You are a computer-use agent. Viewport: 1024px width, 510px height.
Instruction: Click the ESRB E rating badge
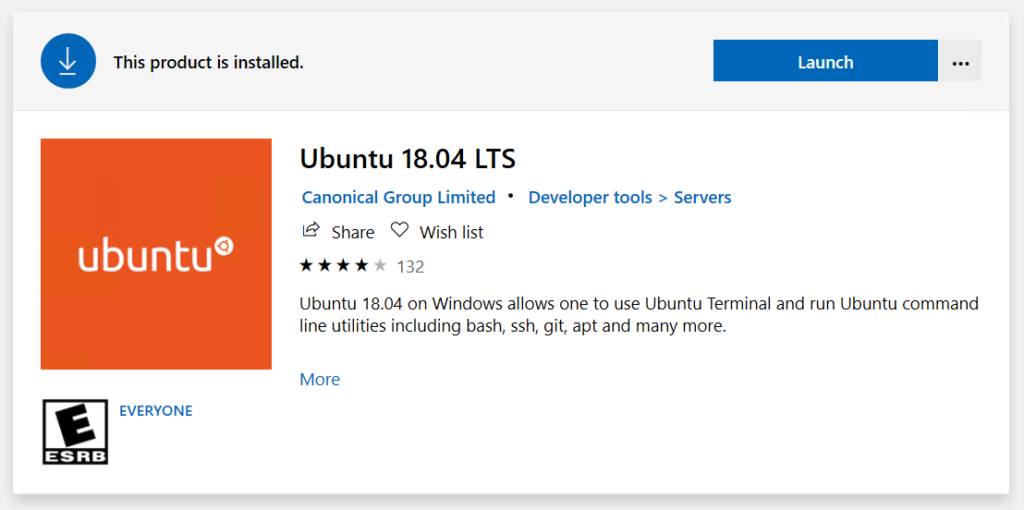(75, 432)
